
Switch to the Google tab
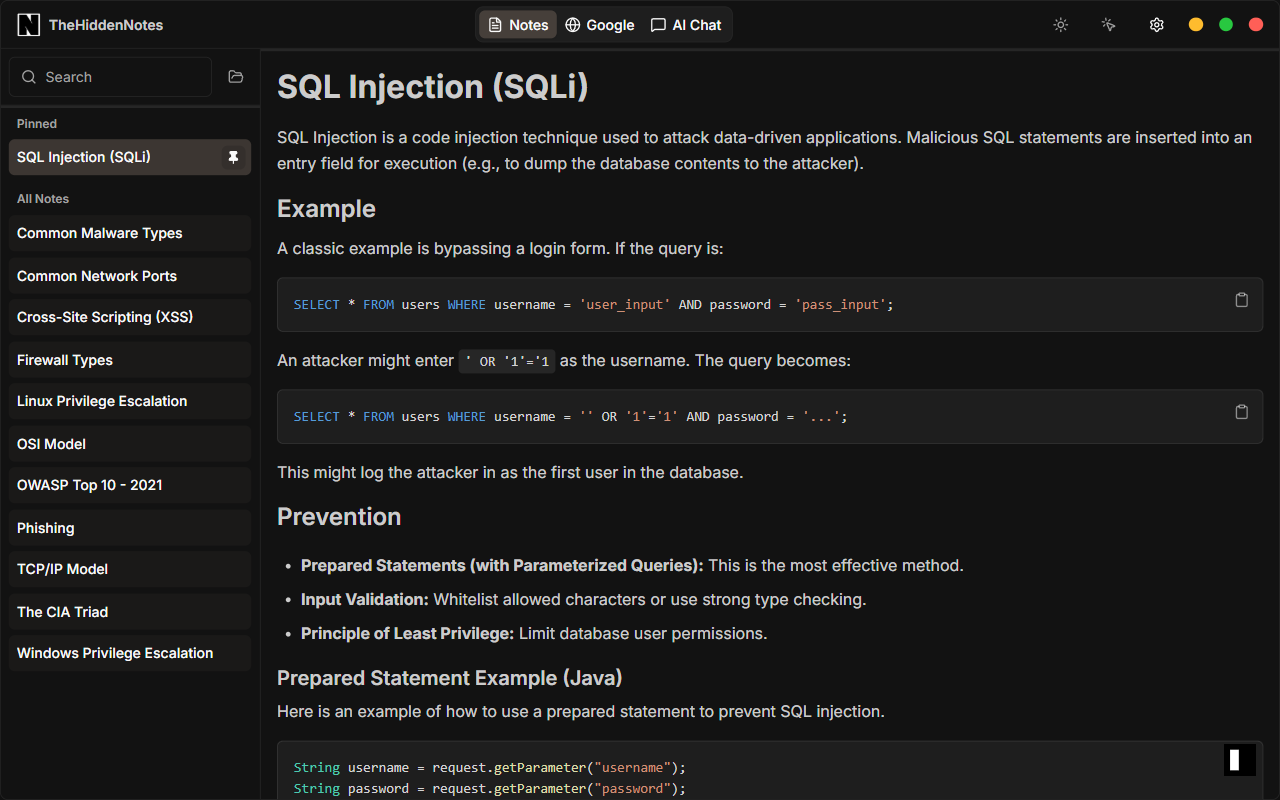[x=599, y=25]
